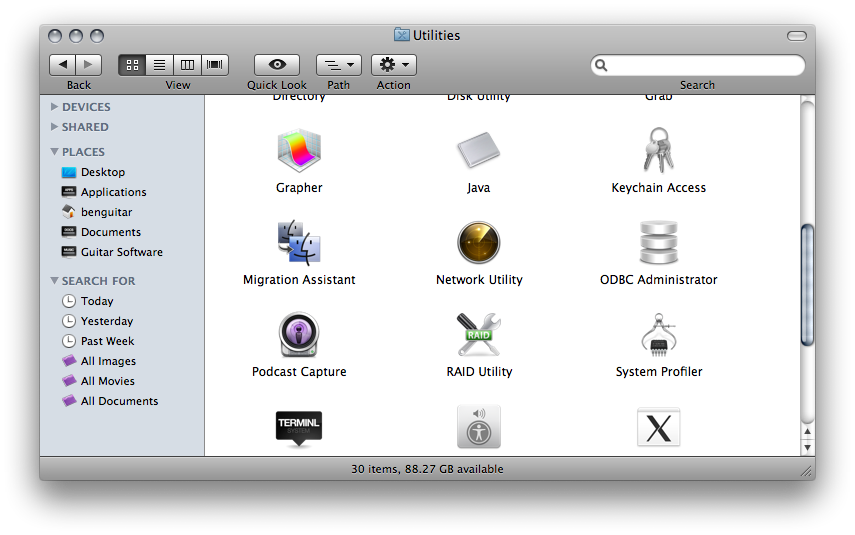Open Guitar Software in the sidebar
This screenshot has height=535, width=855.
point(112,252)
